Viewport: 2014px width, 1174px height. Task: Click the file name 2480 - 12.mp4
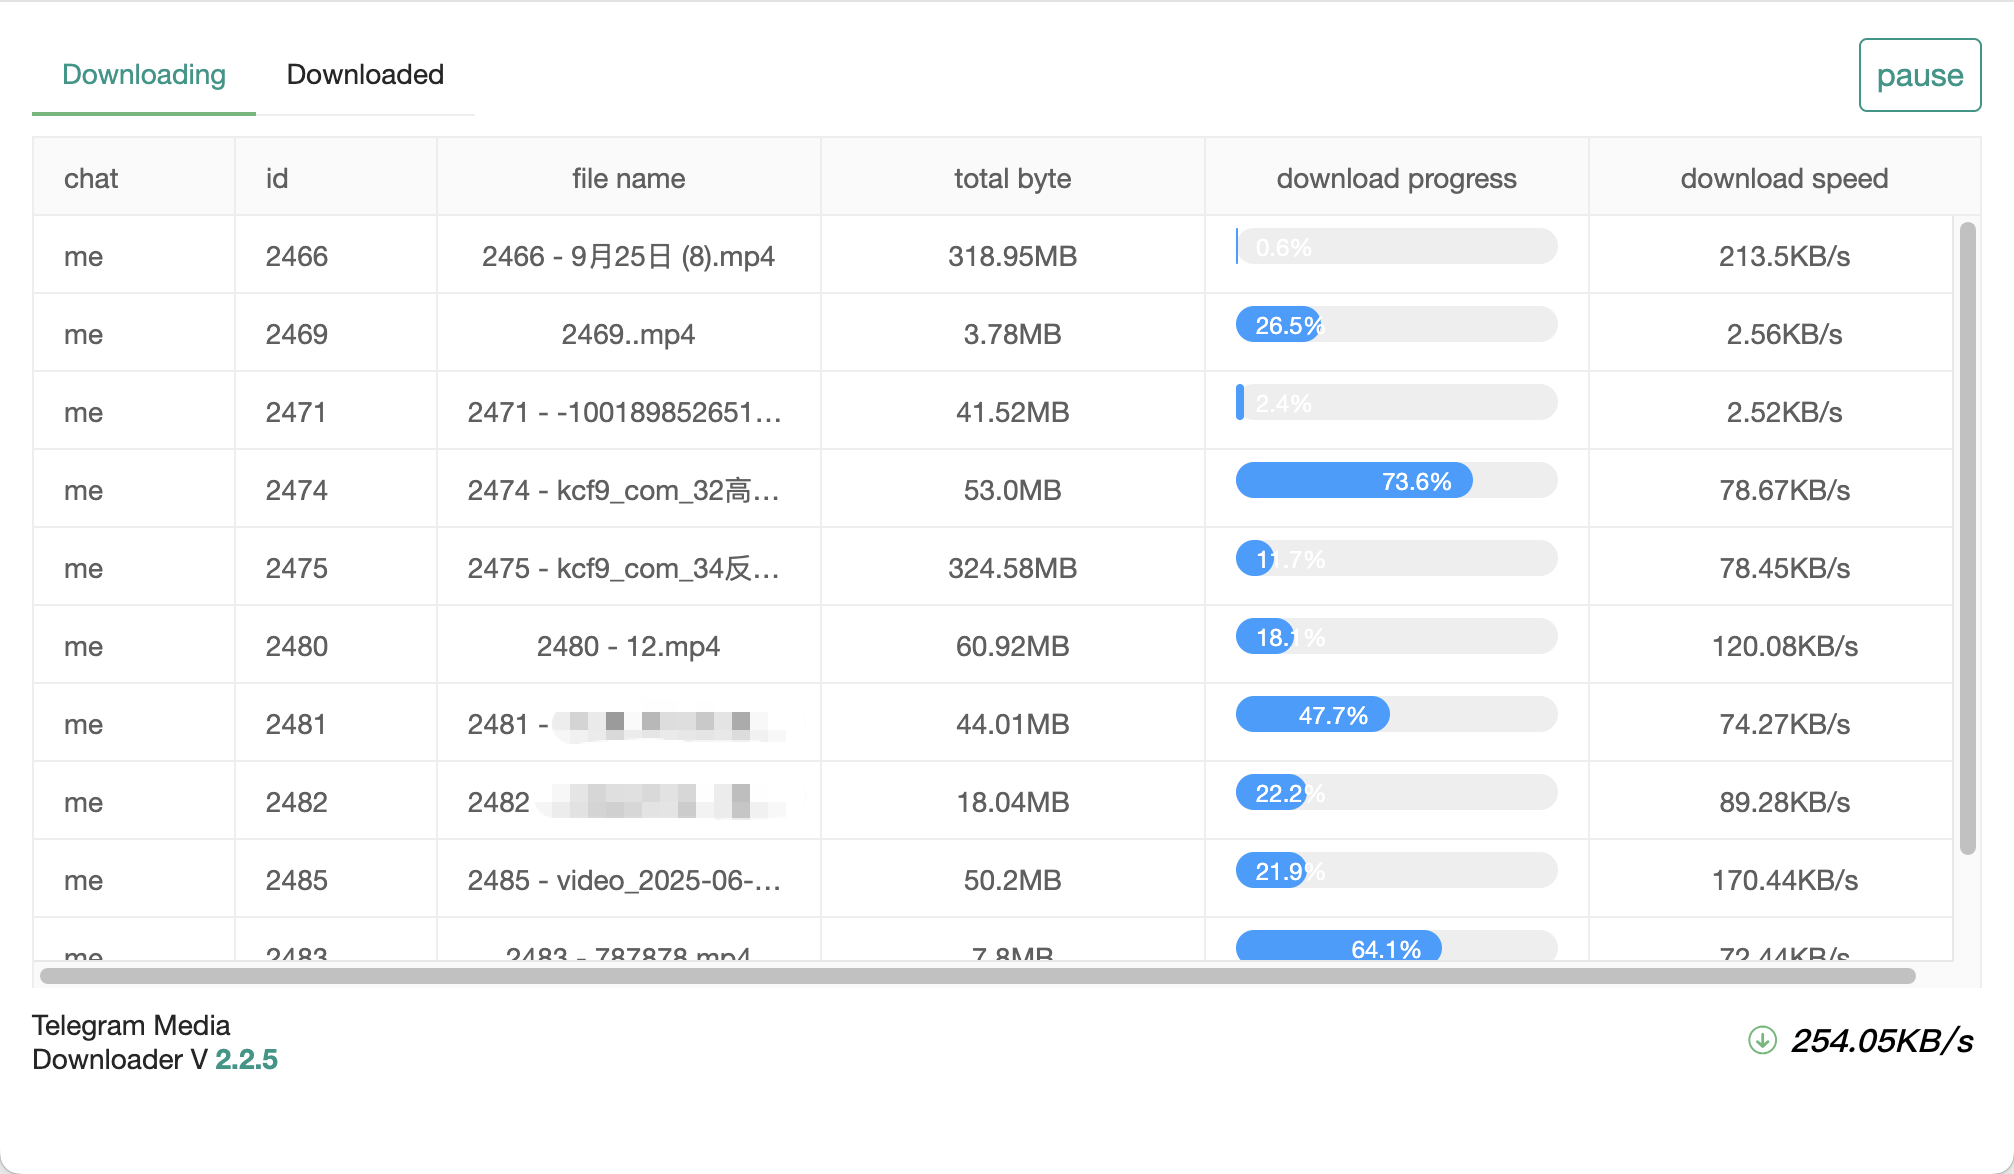628,646
